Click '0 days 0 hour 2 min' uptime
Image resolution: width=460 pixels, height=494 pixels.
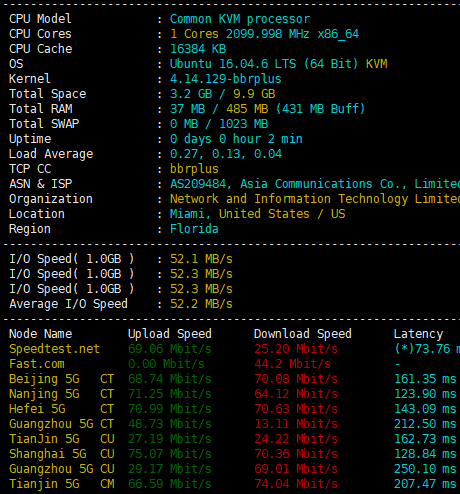point(236,139)
